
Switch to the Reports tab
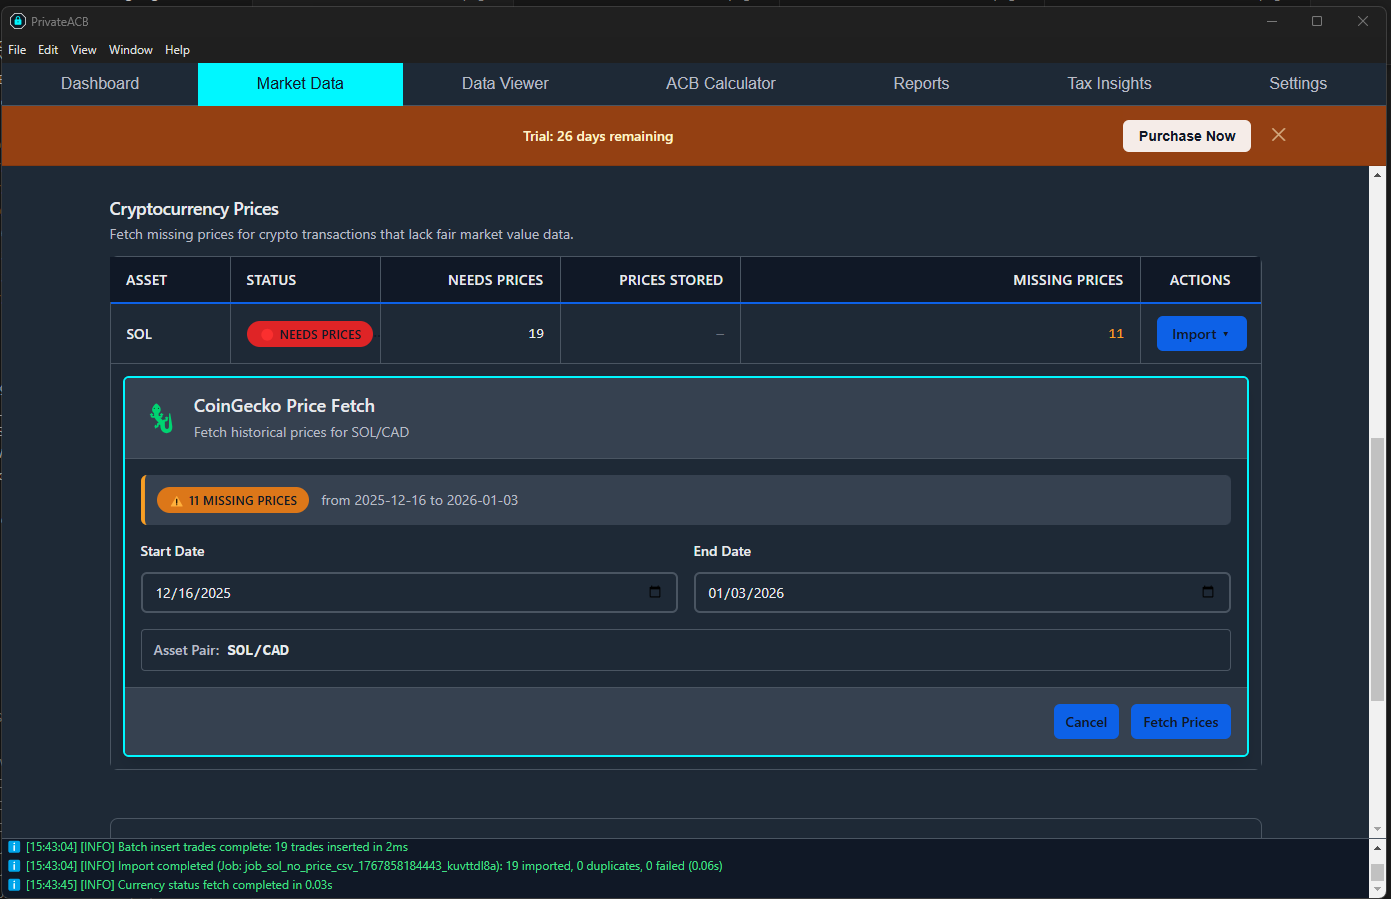point(921,84)
